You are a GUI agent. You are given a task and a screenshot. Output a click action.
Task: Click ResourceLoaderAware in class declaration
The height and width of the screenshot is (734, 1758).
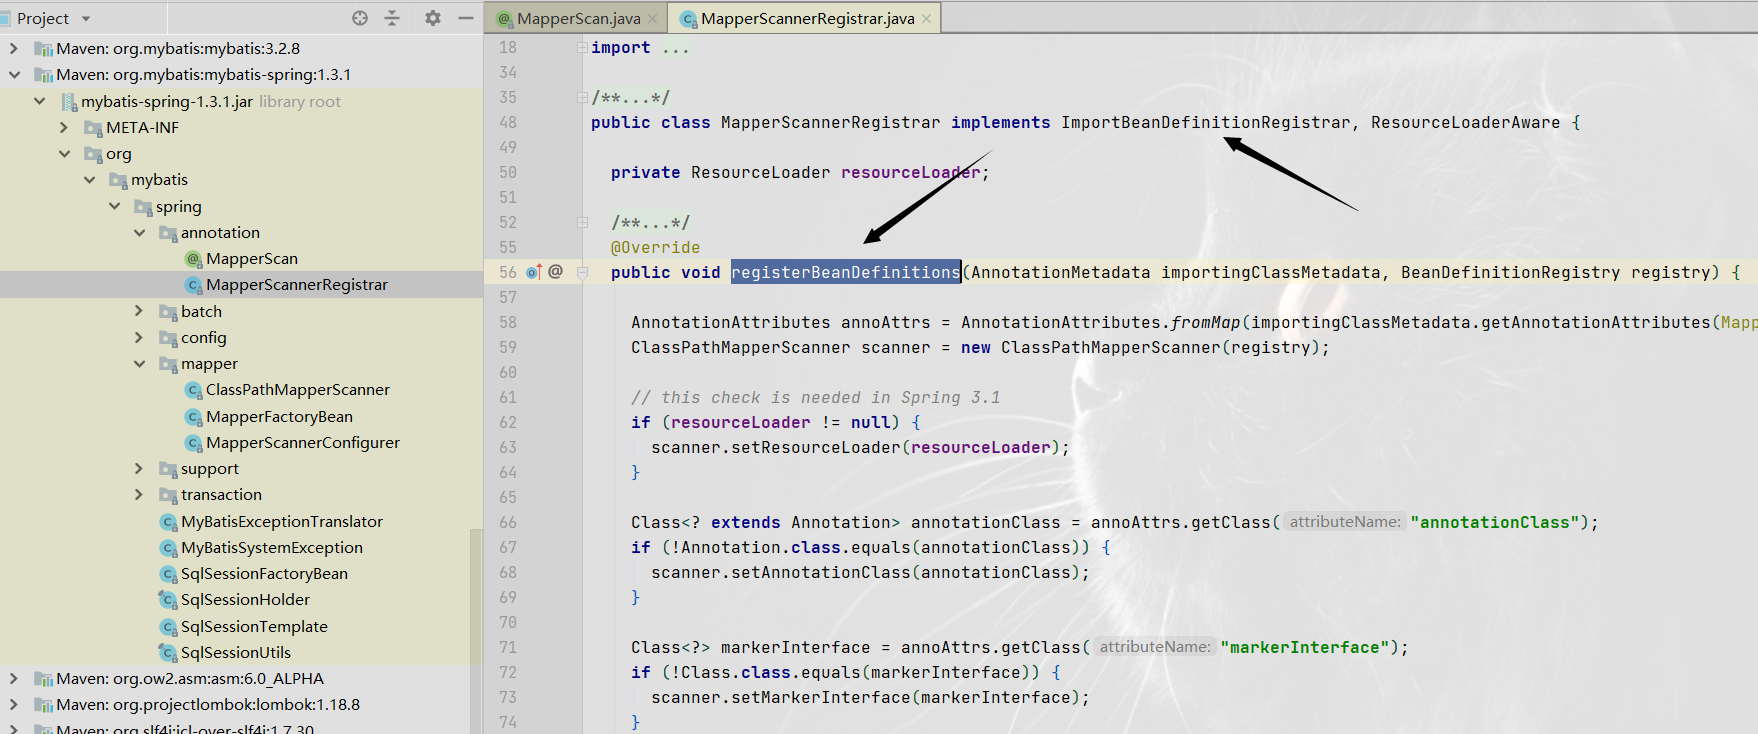click(x=1465, y=122)
